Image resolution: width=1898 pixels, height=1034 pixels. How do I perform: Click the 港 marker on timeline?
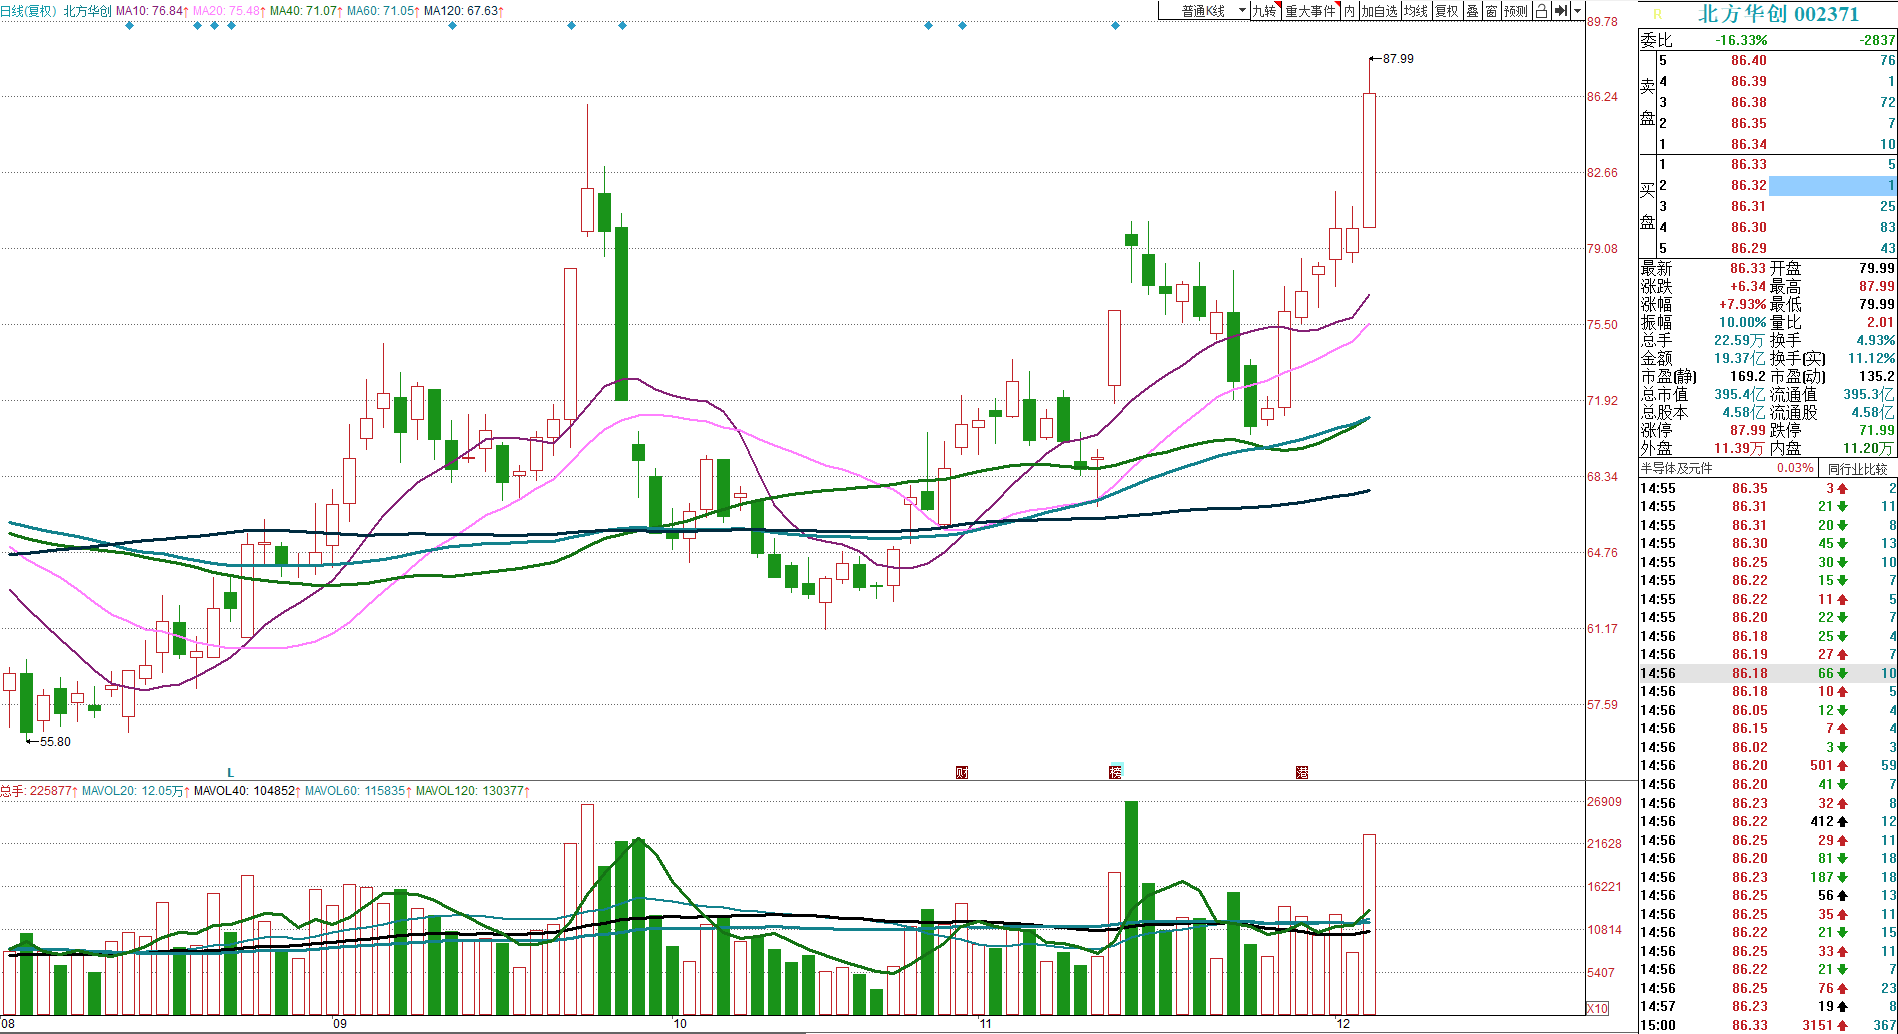(x=1302, y=772)
